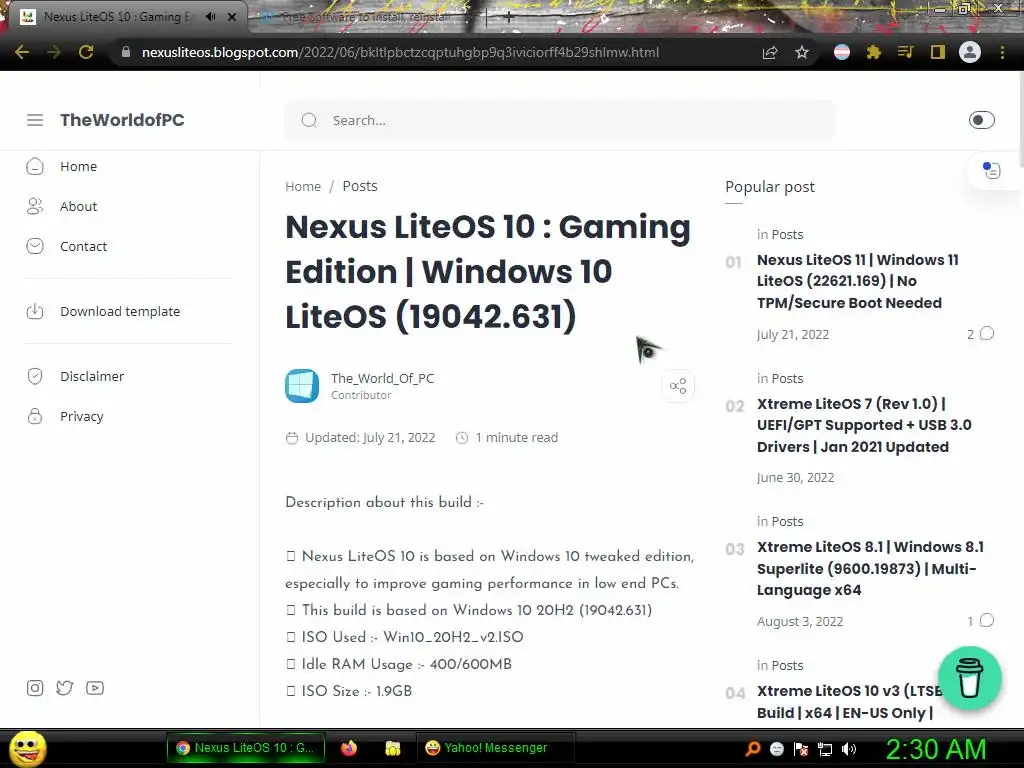Open the Instagram icon in sidebar
This screenshot has width=1024, height=768.
(35, 688)
